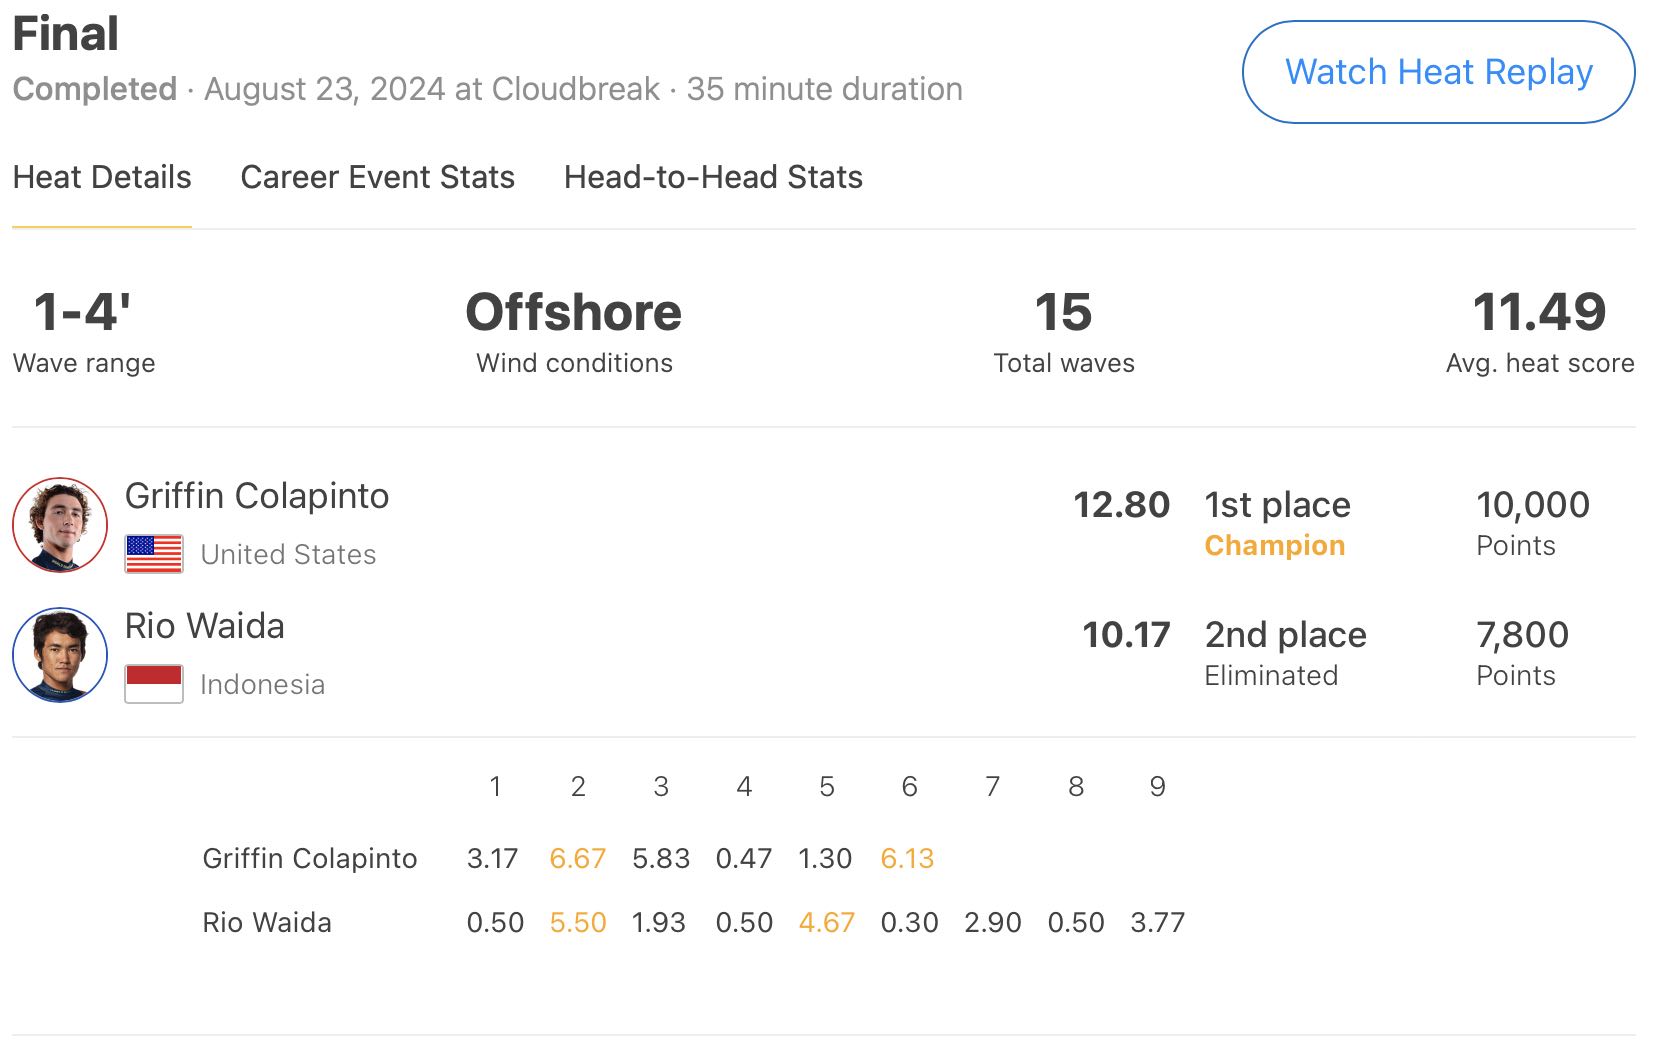Click Rio Waida's profile photo
Screen dimensions: 1654x1050
[60, 655]
